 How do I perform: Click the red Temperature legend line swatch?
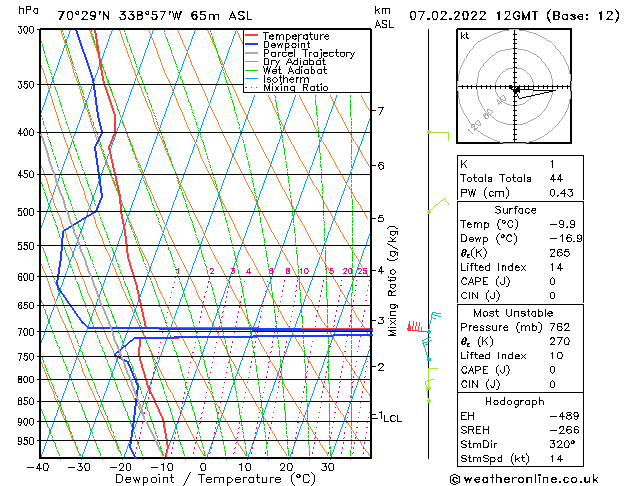point(252,35)
